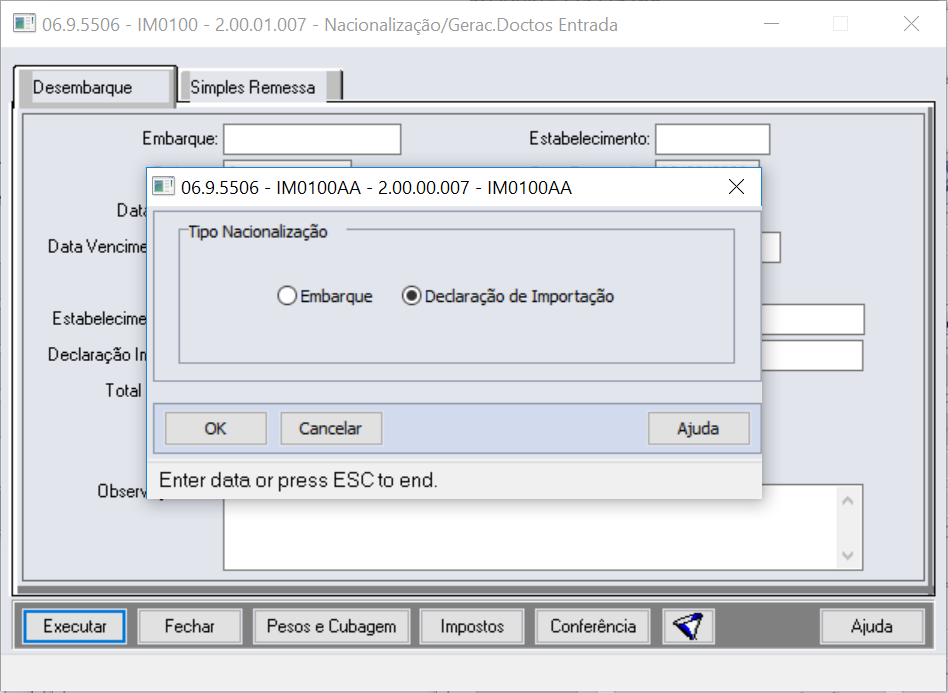Click the paper airplane icon button
This screenshot has width=948, height=693.
[x=689, y=626]
